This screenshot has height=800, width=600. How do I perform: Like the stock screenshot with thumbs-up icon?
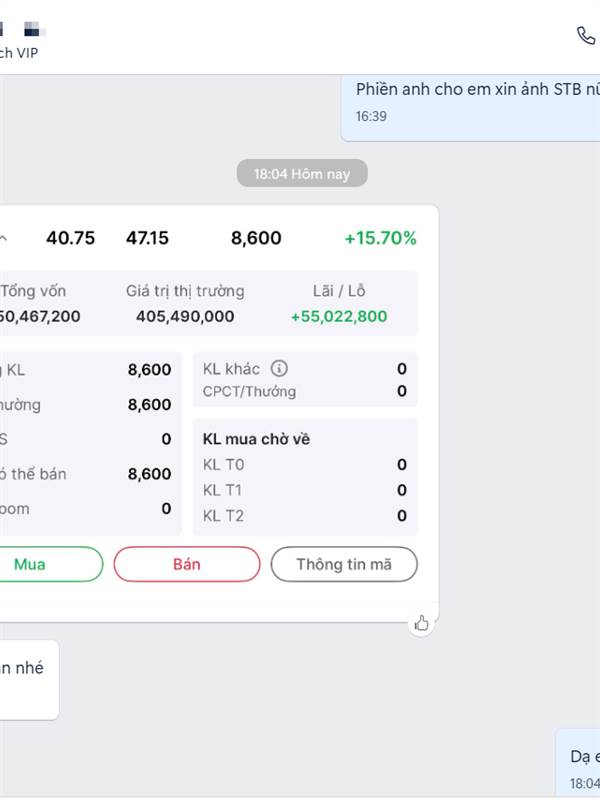click(421, 623)
